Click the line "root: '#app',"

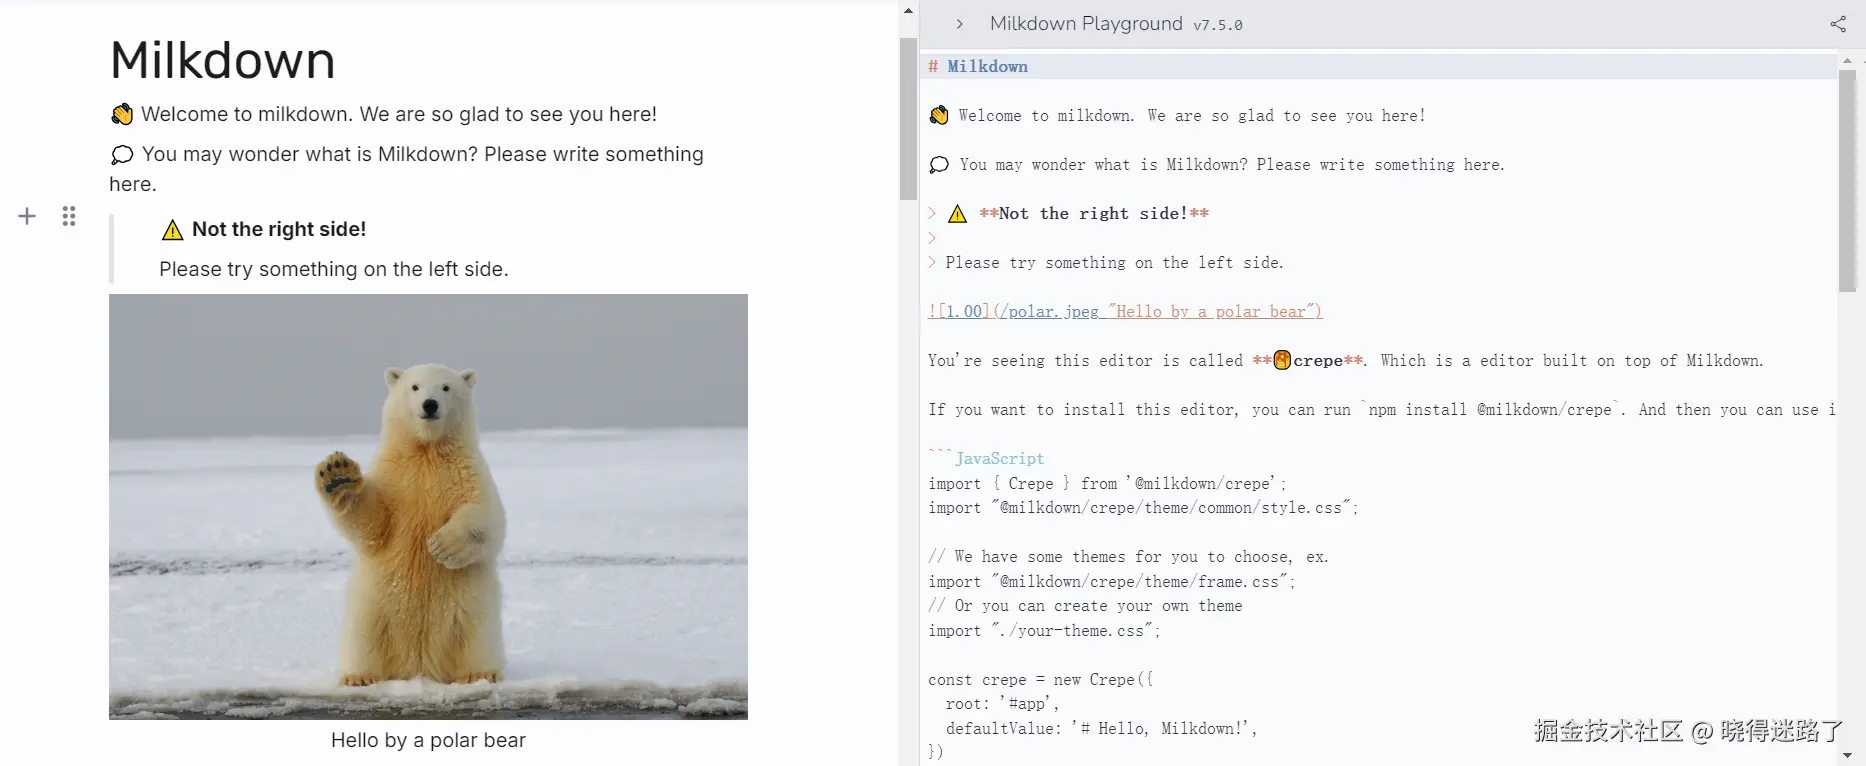tap(1002, 704)
